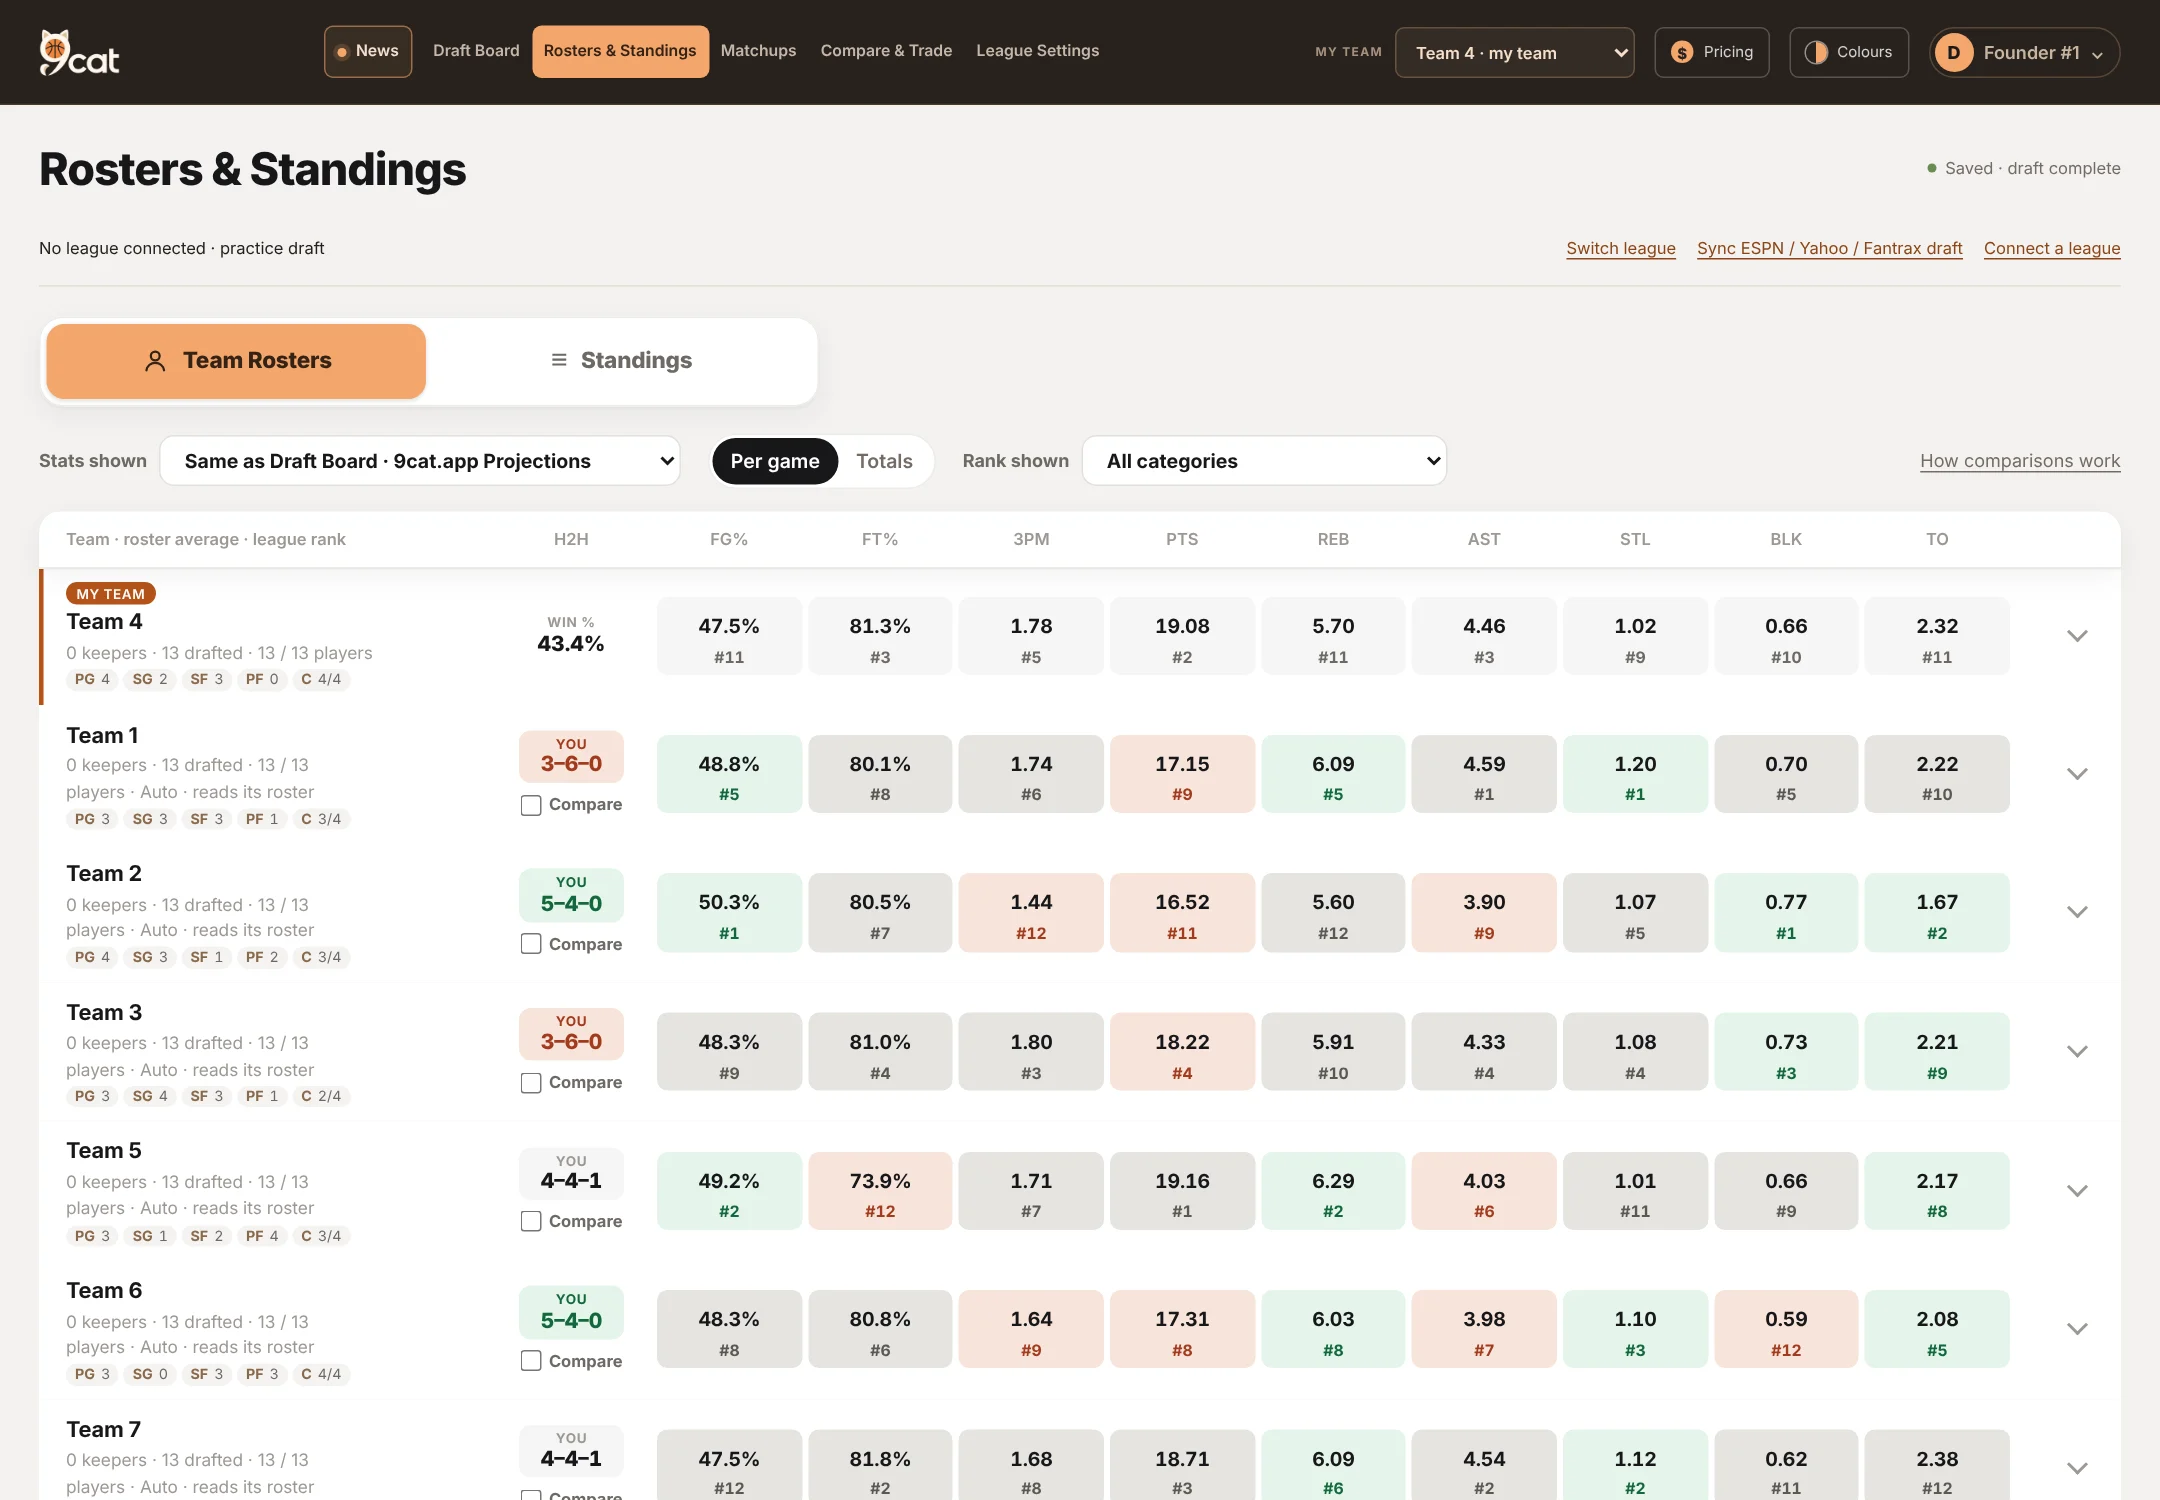Image resolution: width=2160 pixels, height=1500 pixels.
Task: Click the PTS column header
Action: click(x=1182, y=540)
